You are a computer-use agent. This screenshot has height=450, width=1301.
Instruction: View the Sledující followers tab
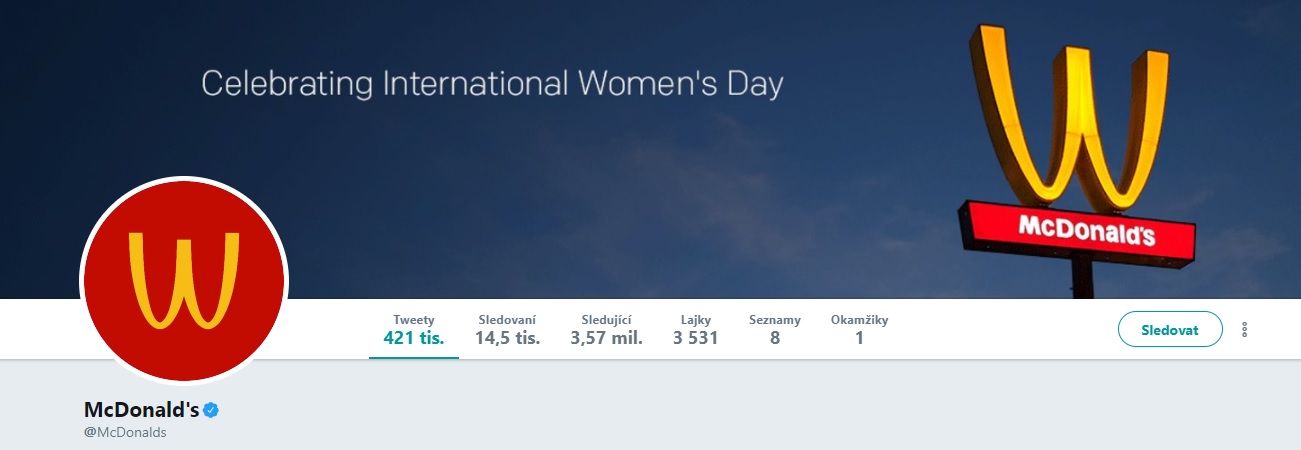click(x=606, y=329)
